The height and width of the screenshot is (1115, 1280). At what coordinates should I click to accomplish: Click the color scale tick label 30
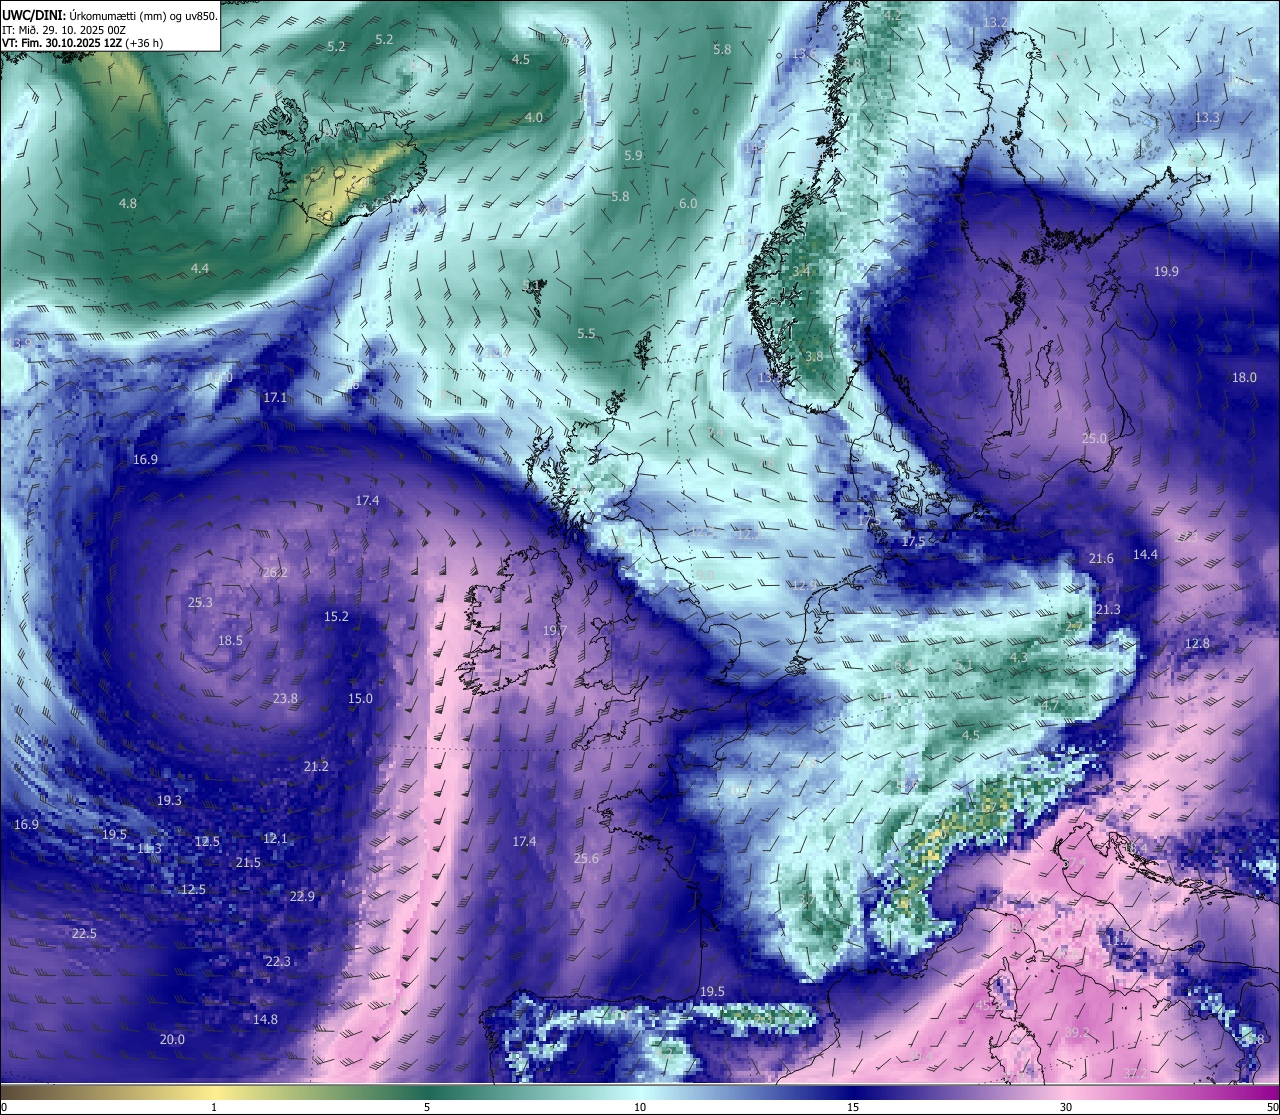1066,1107
